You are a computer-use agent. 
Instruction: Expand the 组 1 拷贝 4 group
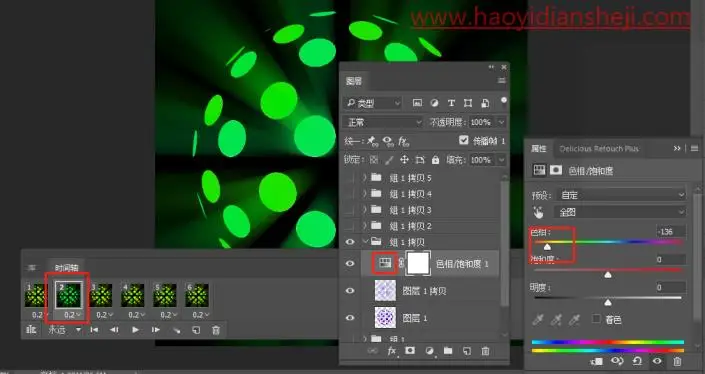[365, 194]
